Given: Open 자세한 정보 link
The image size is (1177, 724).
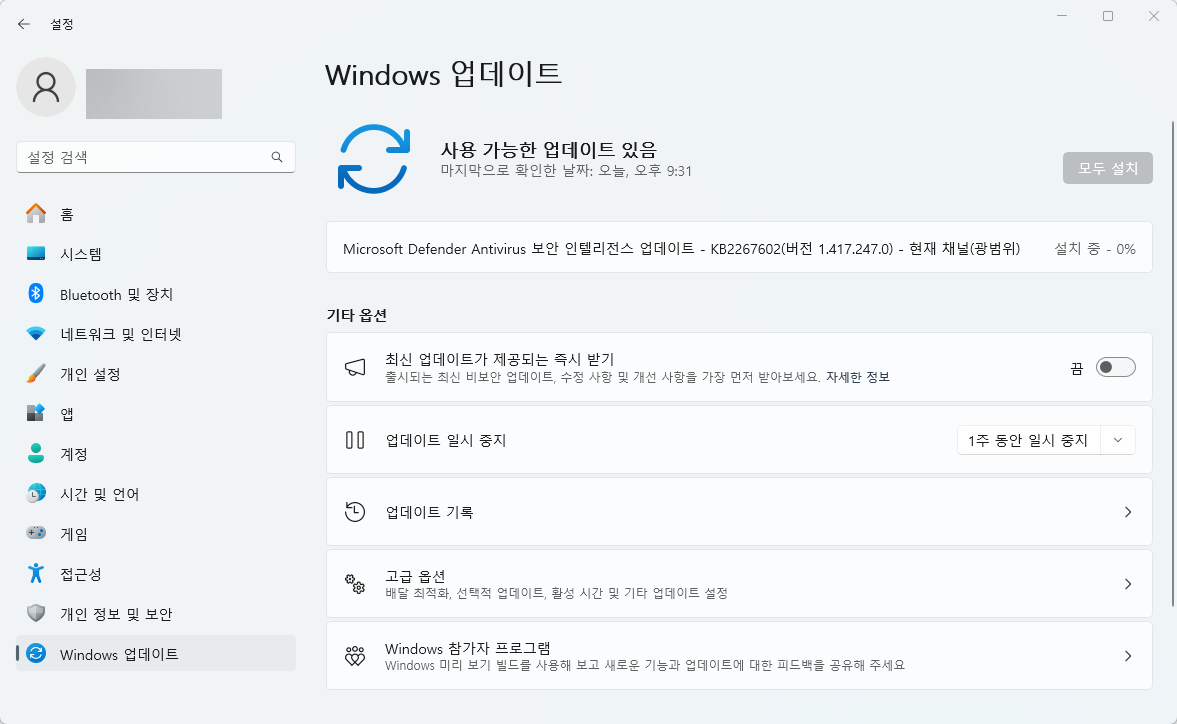Looking at the screenshot, I should click(x=857, y=377).
